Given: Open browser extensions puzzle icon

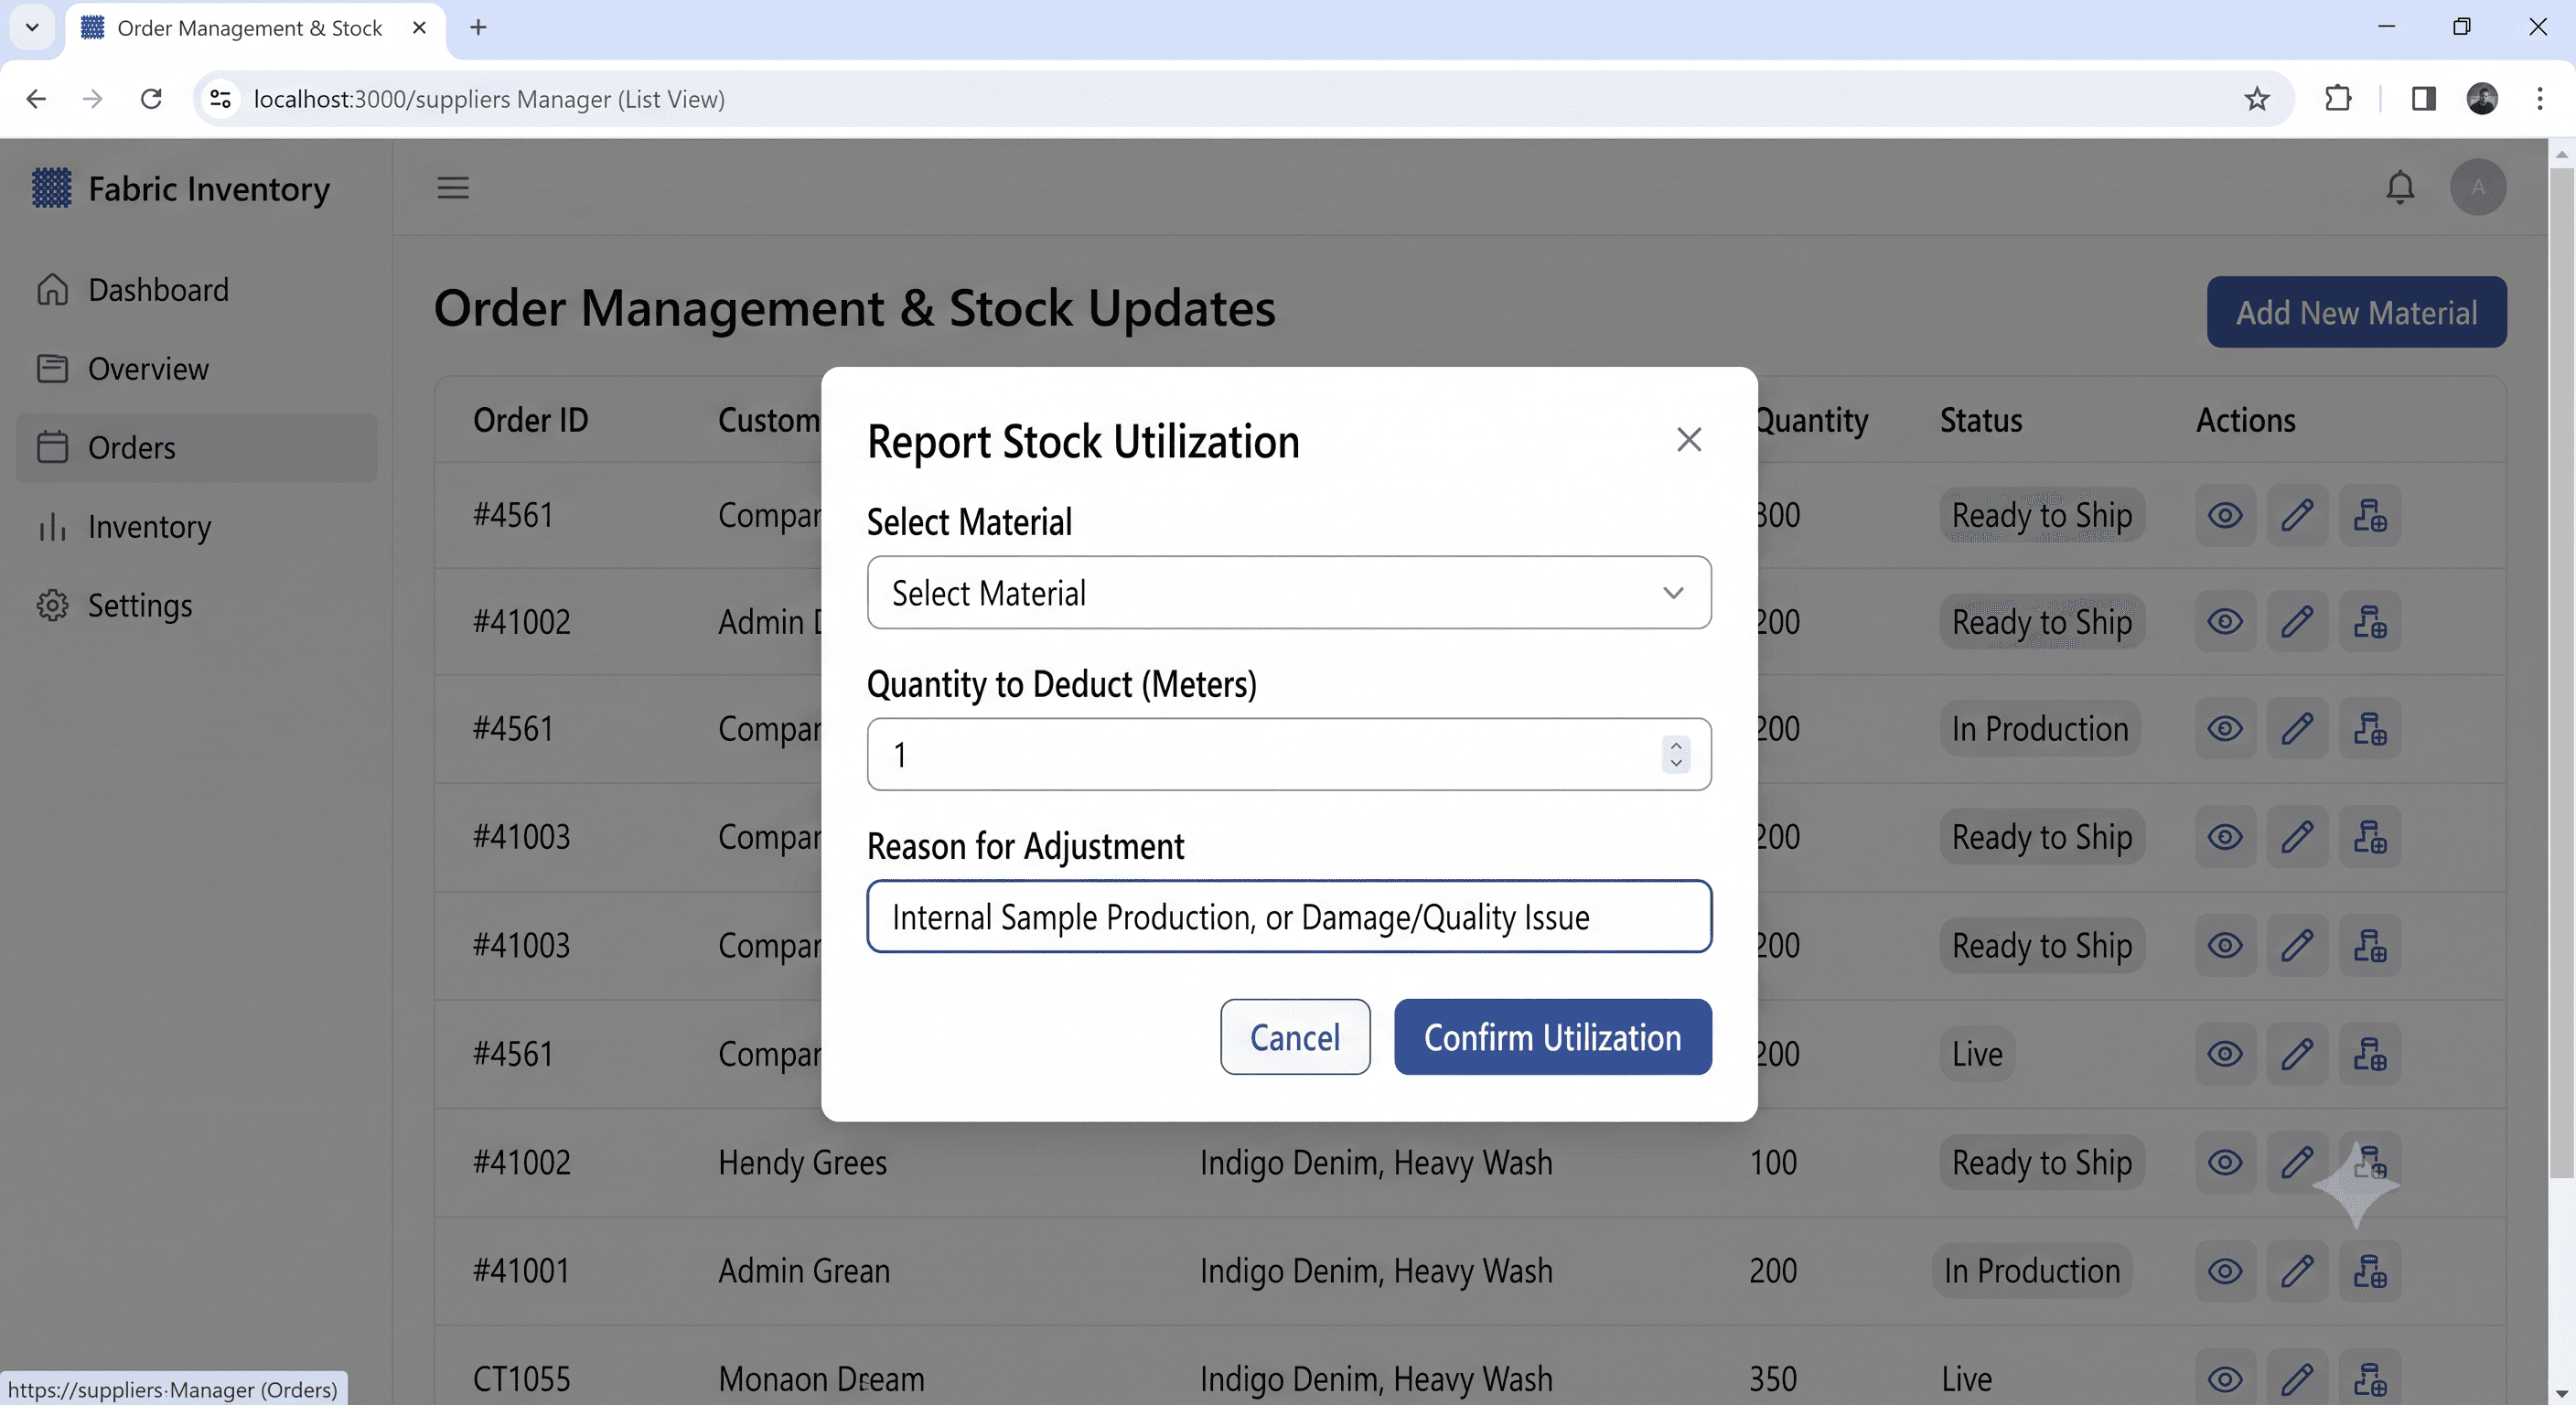Looking at the screenshot, I should point(2338,99).
